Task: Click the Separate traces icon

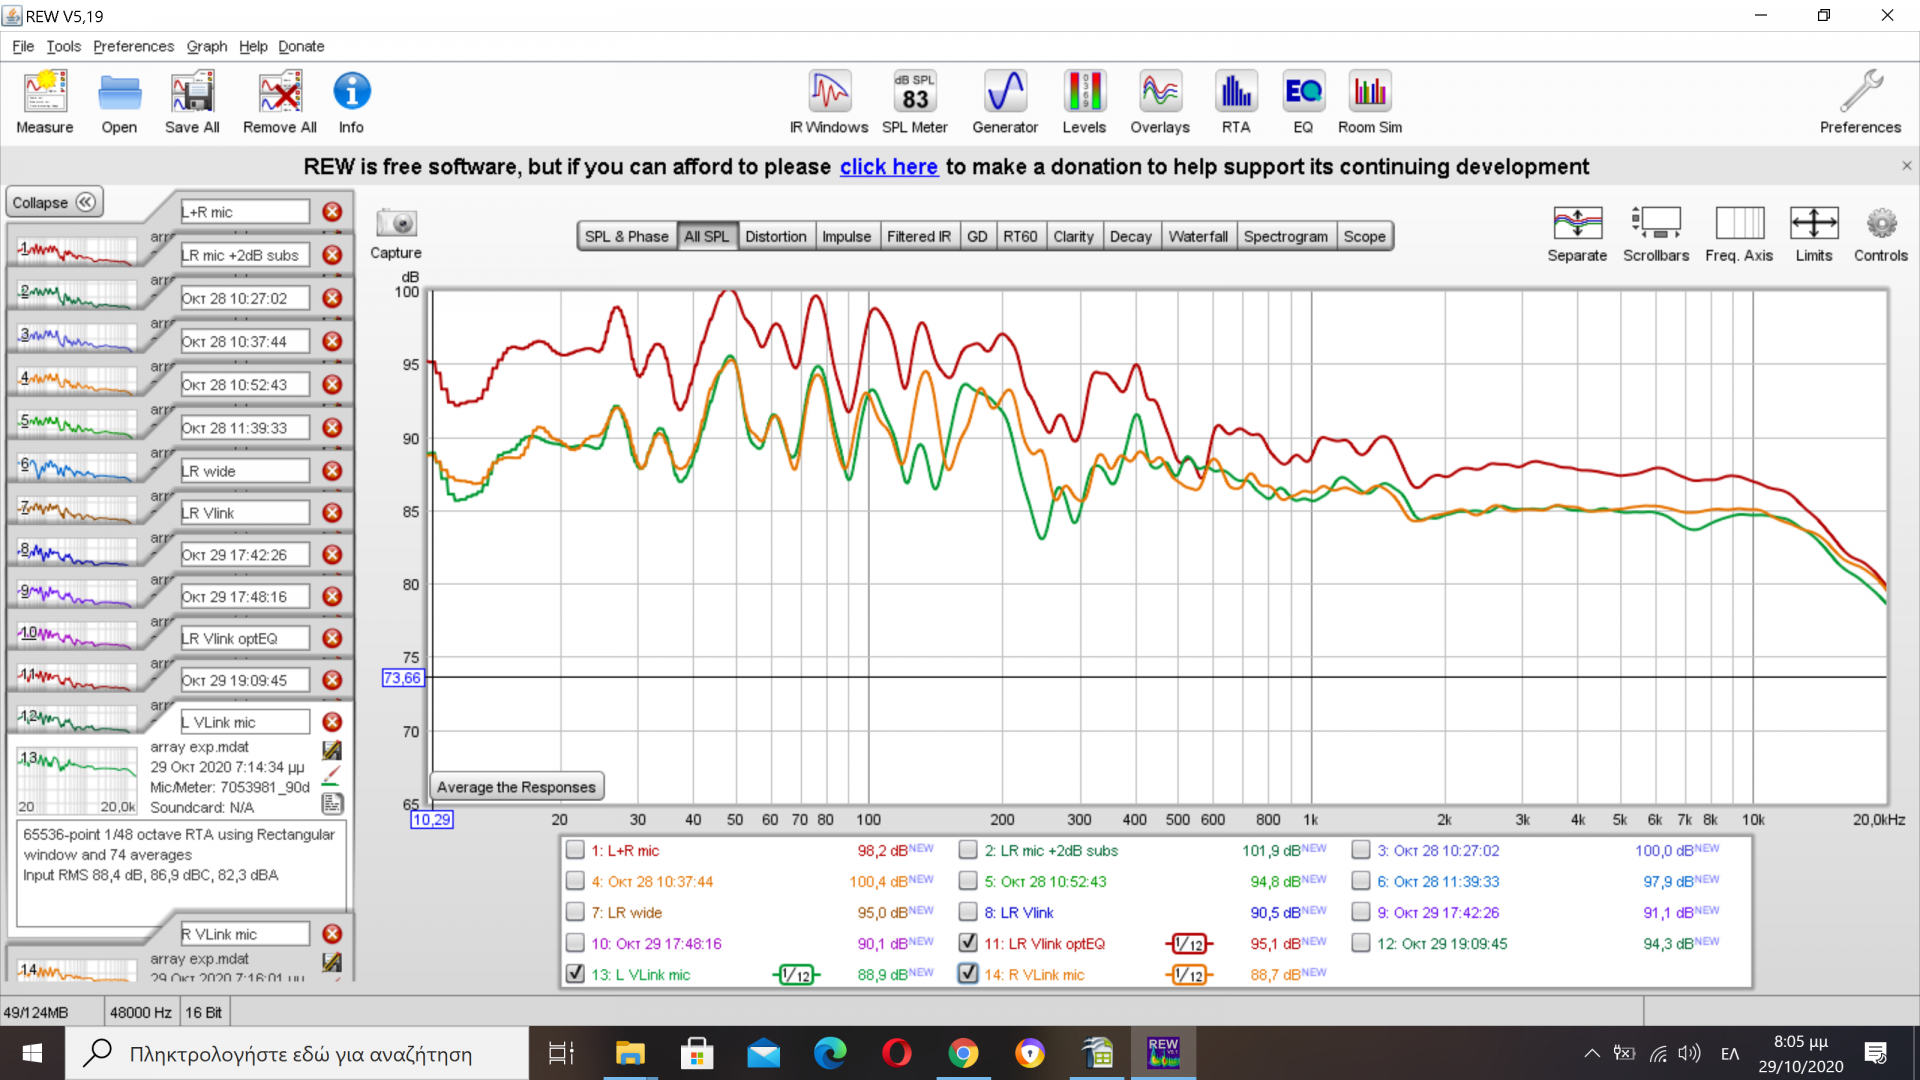Action: [1577, 234]
